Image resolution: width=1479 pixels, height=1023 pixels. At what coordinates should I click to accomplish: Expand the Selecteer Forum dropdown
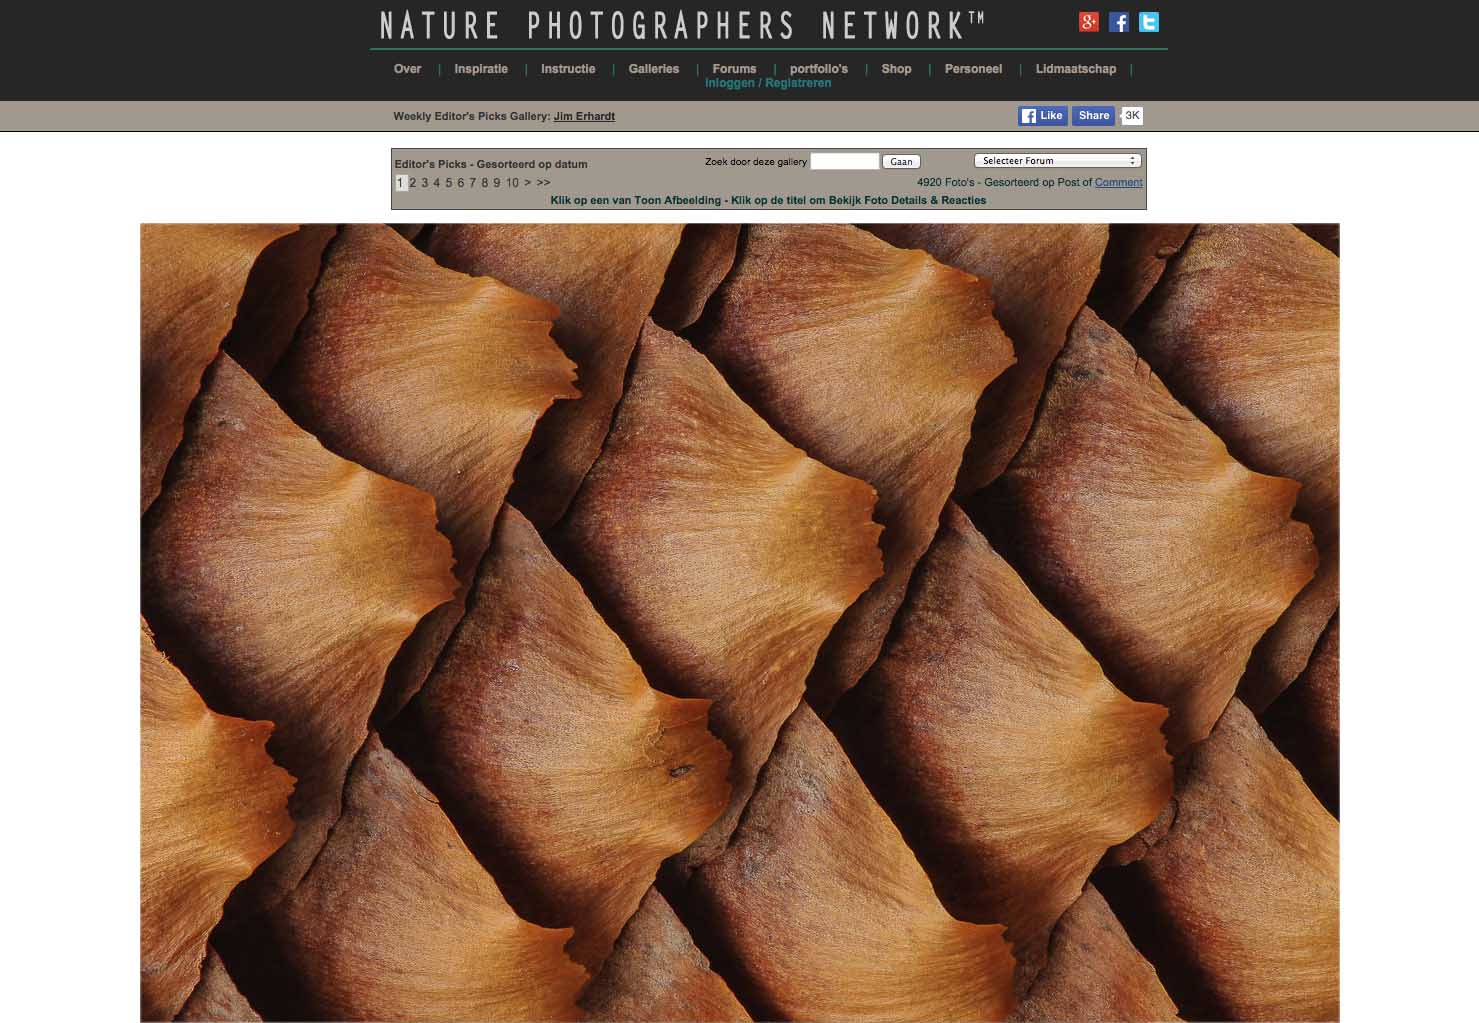[1057, 160]
